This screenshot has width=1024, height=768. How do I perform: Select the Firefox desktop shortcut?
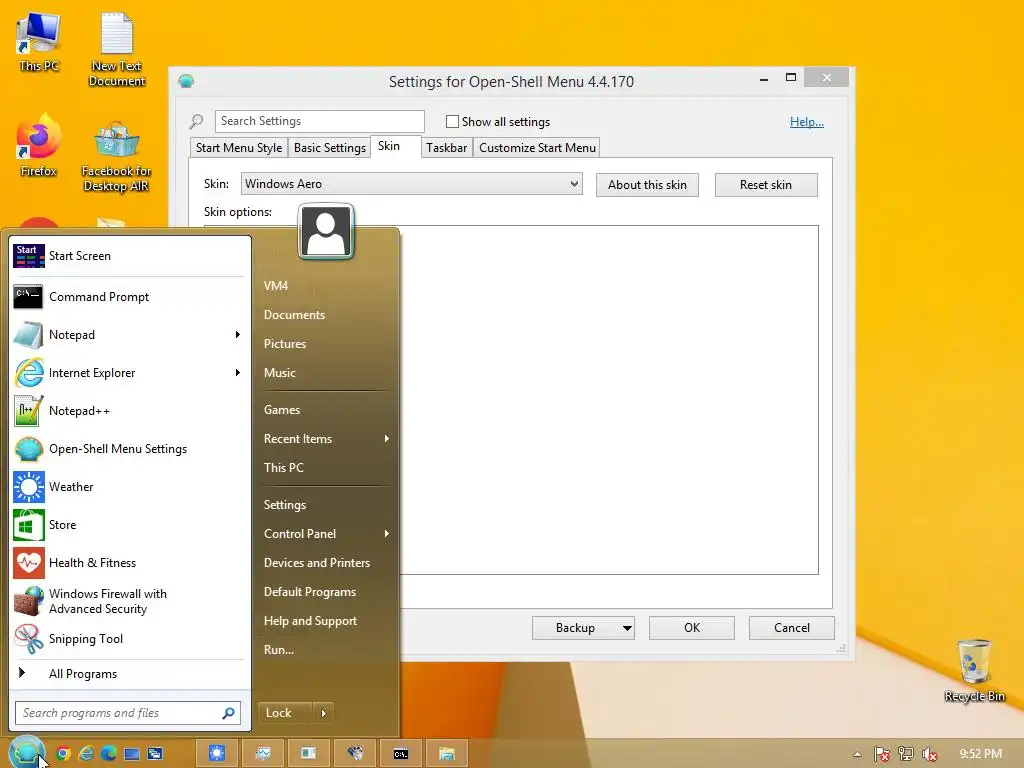pos(39,146)
